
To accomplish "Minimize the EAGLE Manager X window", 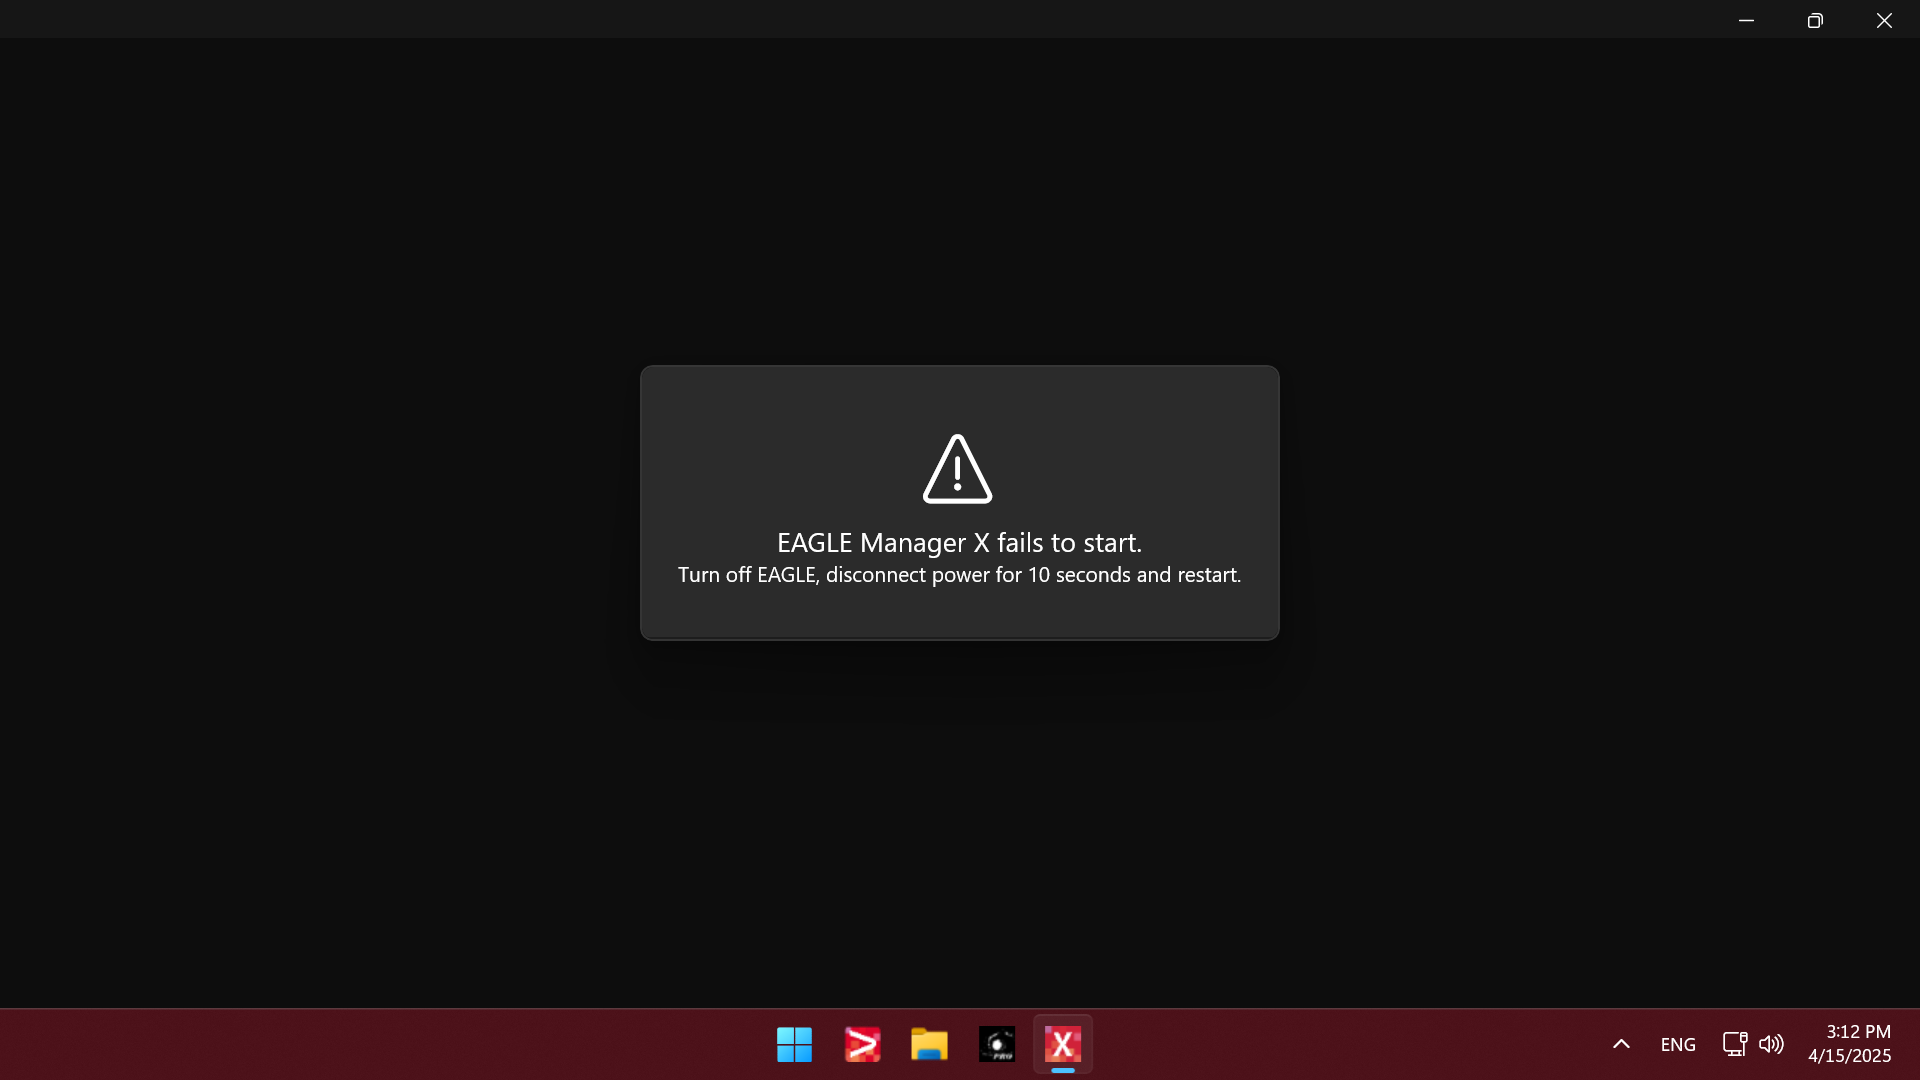I will coord(1746,20).
